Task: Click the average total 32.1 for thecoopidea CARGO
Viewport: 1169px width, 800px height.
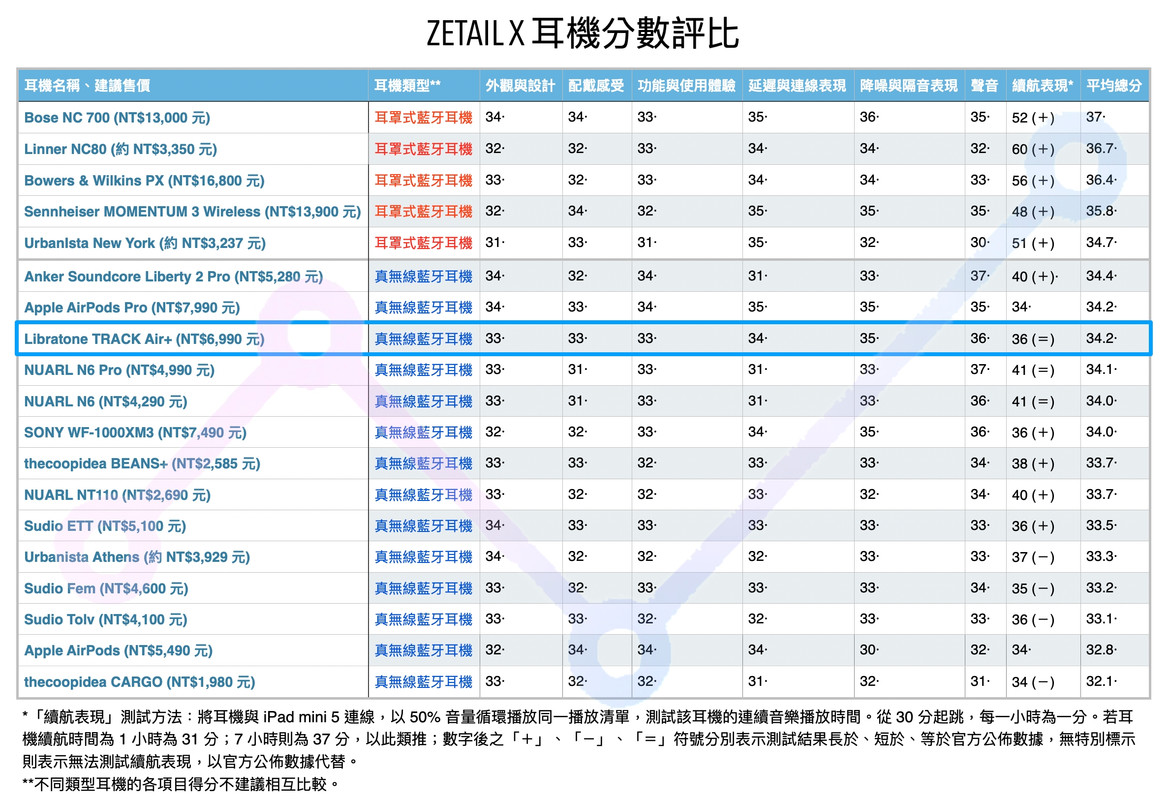Action: tap(1100, 681)
